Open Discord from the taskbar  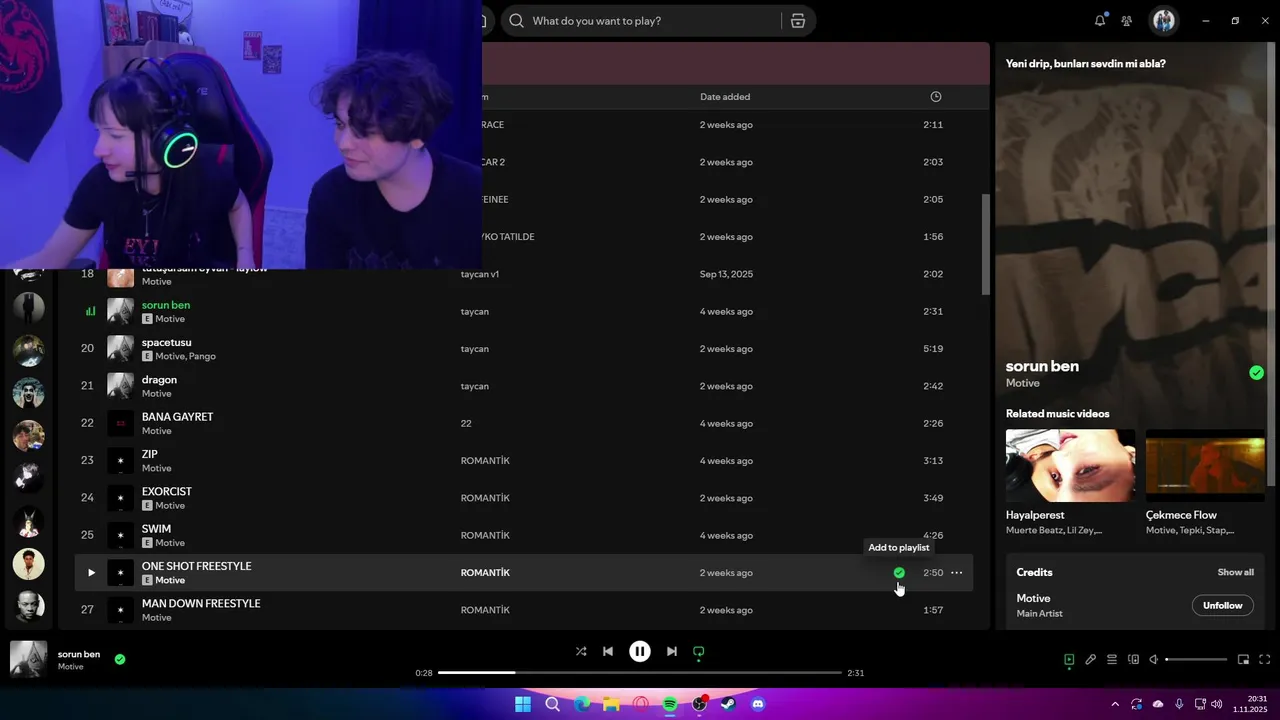pyautogui.click(x=757, y=704)
